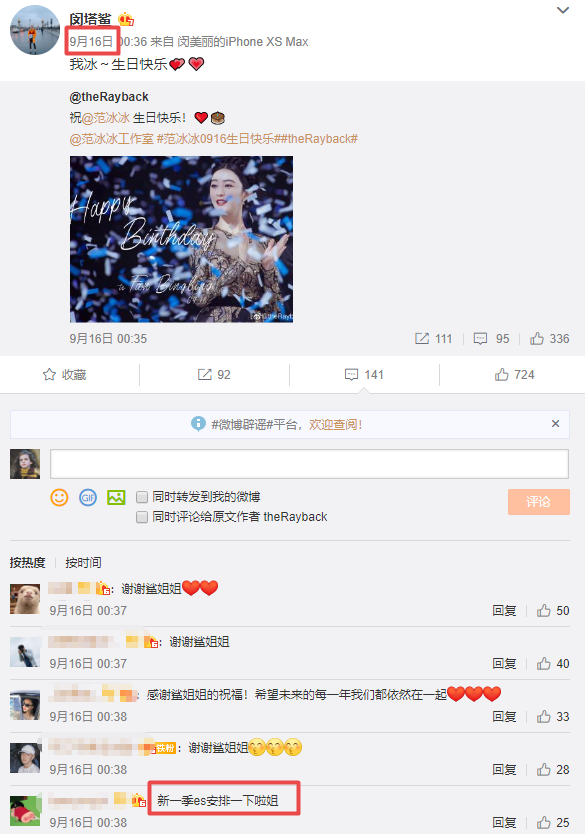The image size is (585, 834).
Task: Open the post options chevron menu
Action: click(x=563, y=10)
